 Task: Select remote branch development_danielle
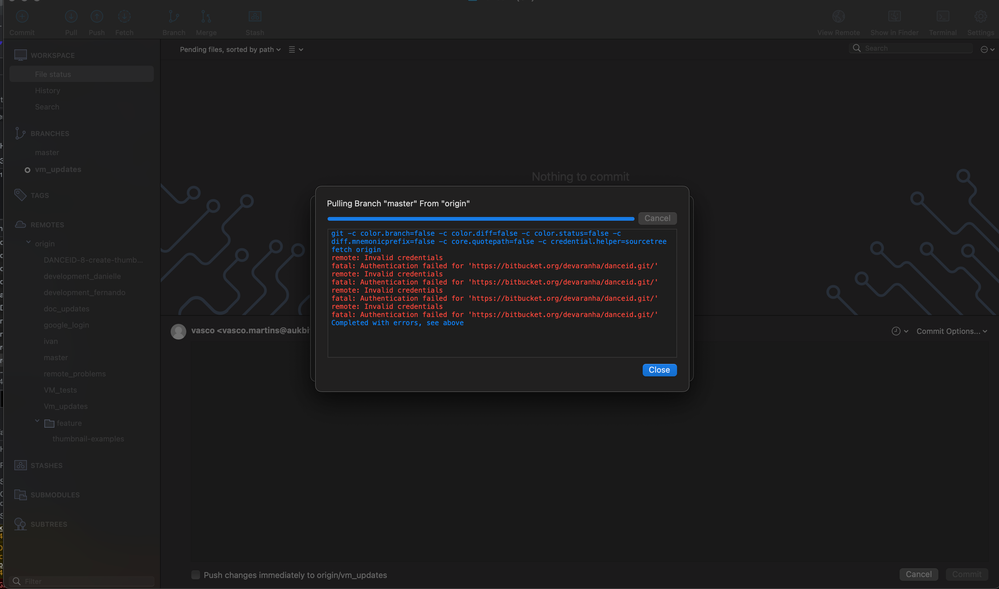click(82, 276)
